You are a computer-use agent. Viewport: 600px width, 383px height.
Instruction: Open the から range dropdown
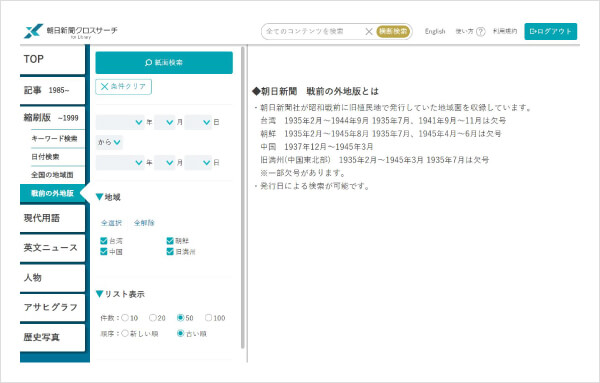109,142
